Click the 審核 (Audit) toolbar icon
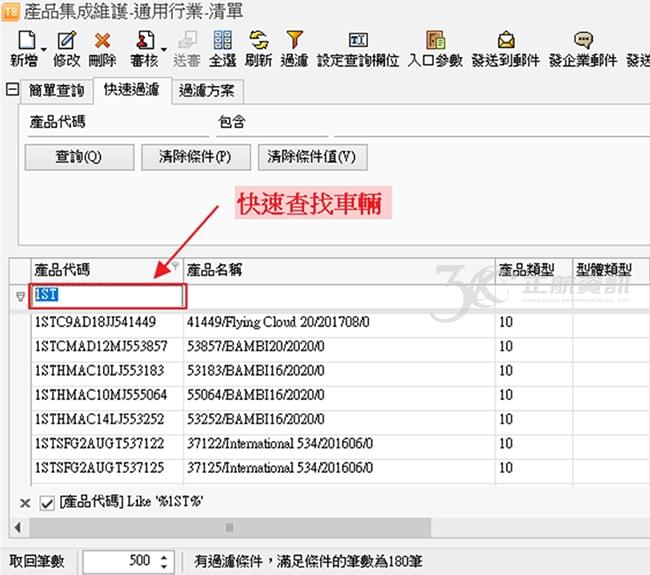Image resolution: width=650 pixels, height=575 pixels. [145, 40]
